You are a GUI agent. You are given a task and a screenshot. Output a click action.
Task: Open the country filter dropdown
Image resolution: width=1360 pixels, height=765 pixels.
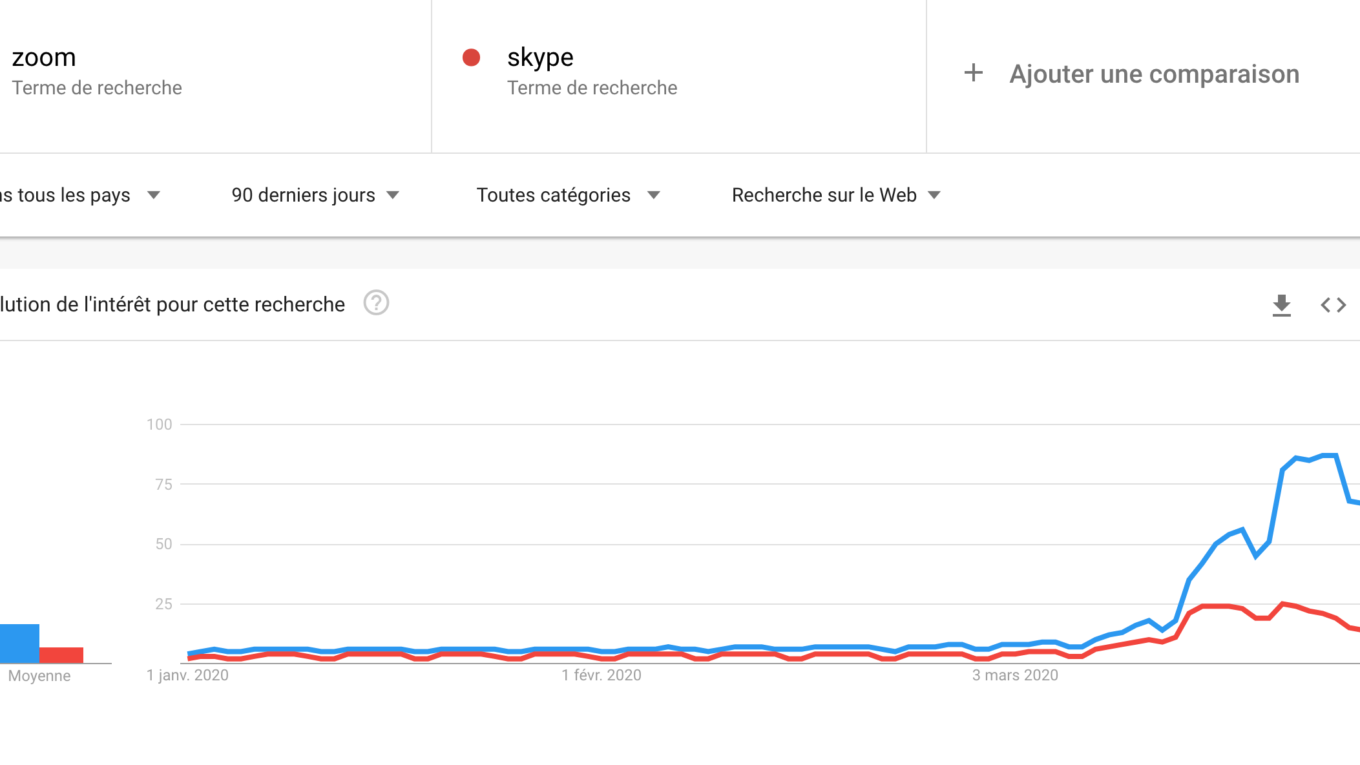[80, 195]
